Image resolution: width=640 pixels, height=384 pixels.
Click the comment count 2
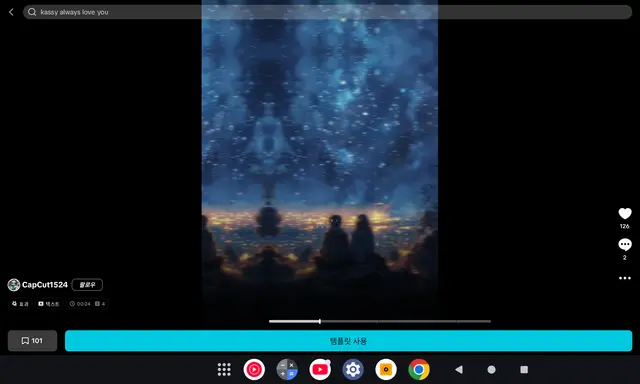(x=624, y=257)
